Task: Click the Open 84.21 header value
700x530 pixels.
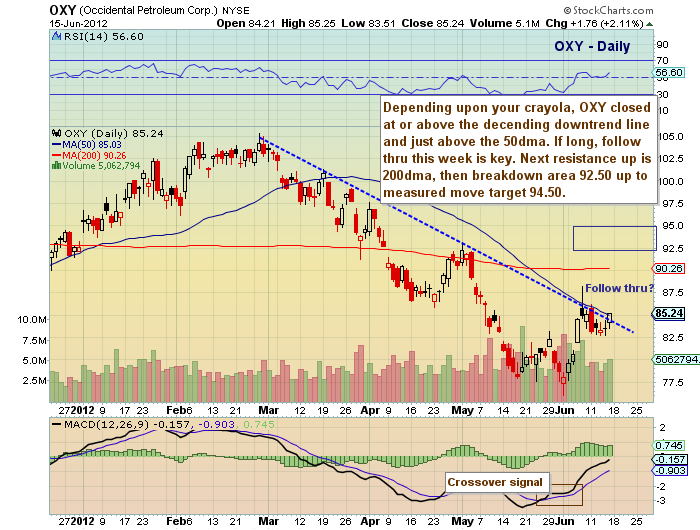Action: click(x=246, y=24)
